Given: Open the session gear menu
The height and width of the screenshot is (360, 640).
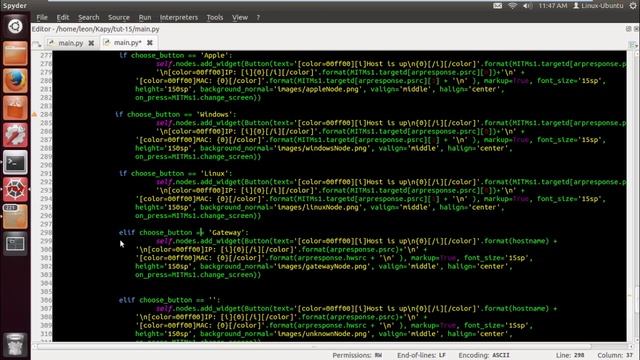Looking at the screenshot, I should tap(633, 6).
